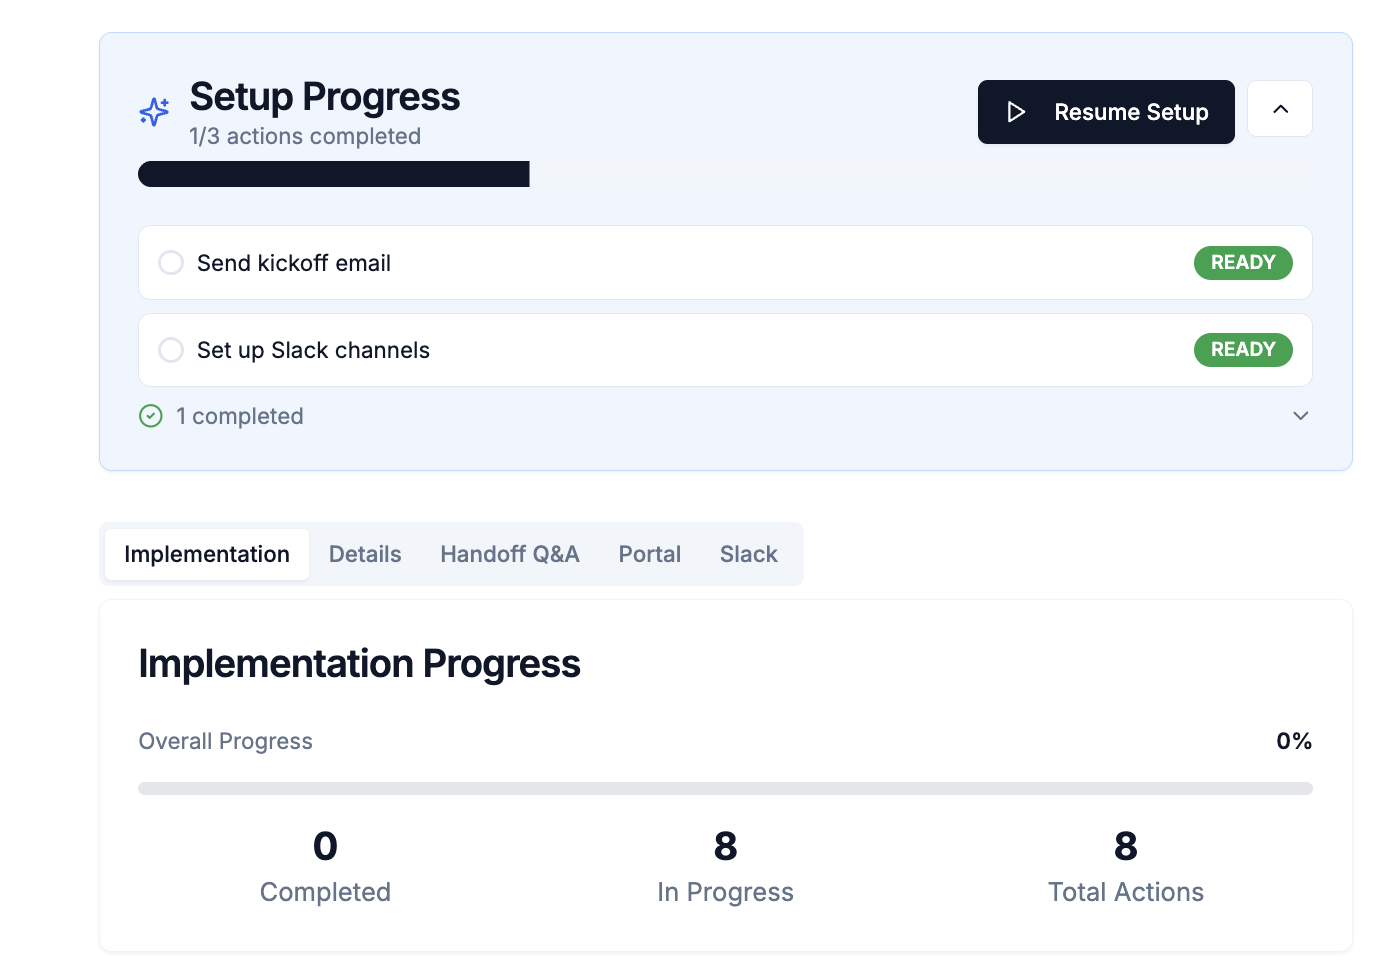
Task: Expand the 1 completed section with the down chevron
Action: (x=1300, y=416)
